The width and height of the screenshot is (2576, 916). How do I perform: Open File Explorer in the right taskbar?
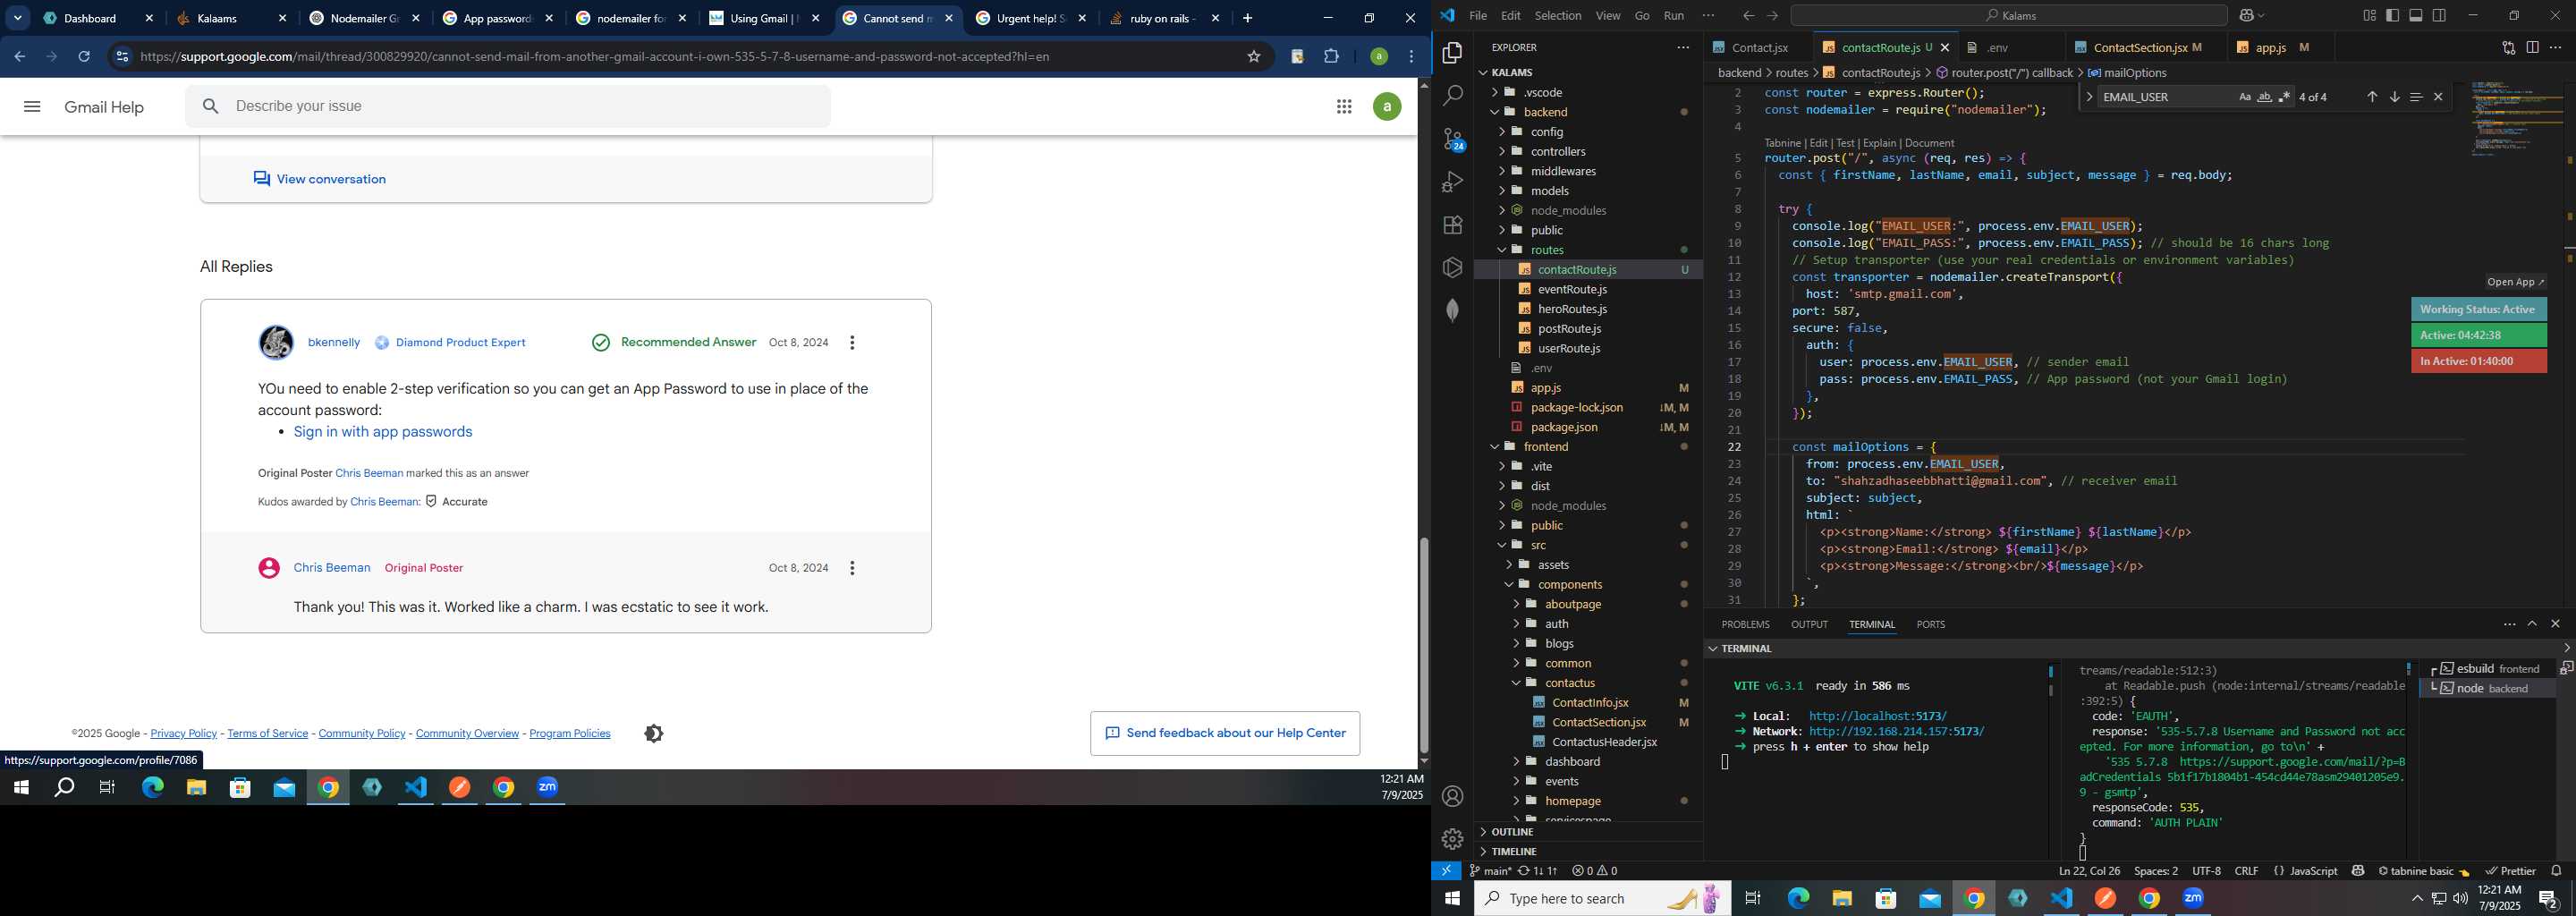point(1842,898)
